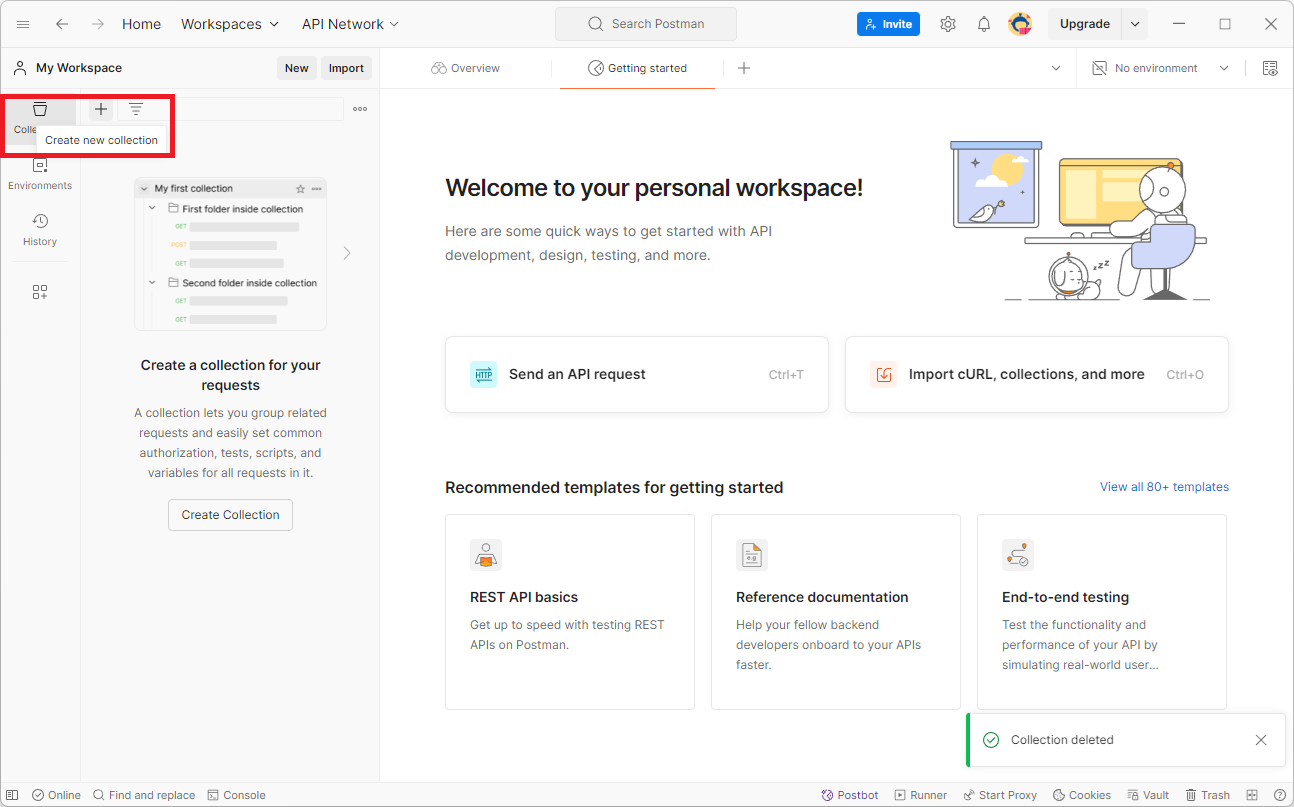The width and height of the screenshot is (1294, 807).
Task: Click the My first collection preview image
Action: click(x=230, y=254)
